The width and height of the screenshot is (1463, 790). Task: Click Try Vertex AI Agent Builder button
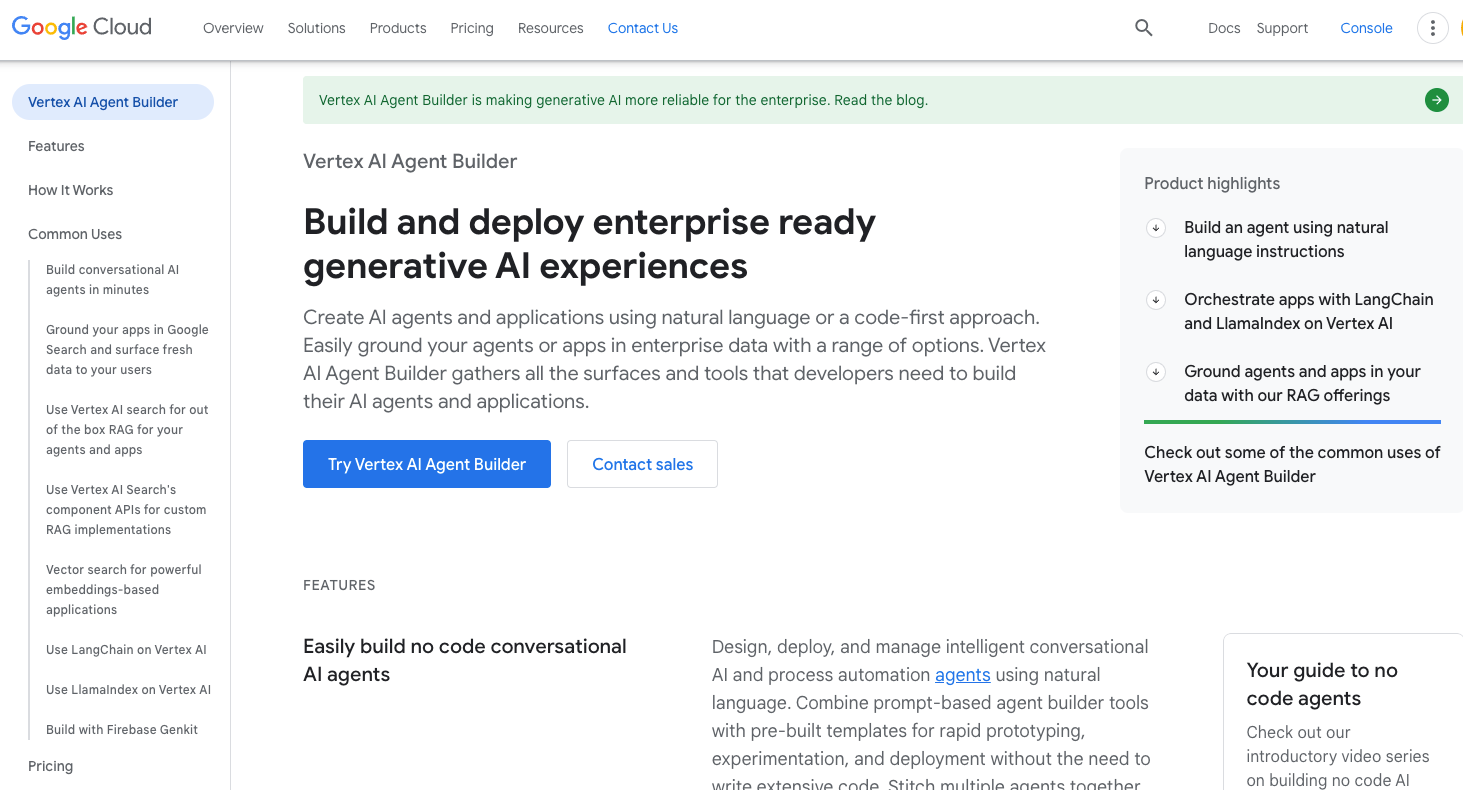pos(427,464)
